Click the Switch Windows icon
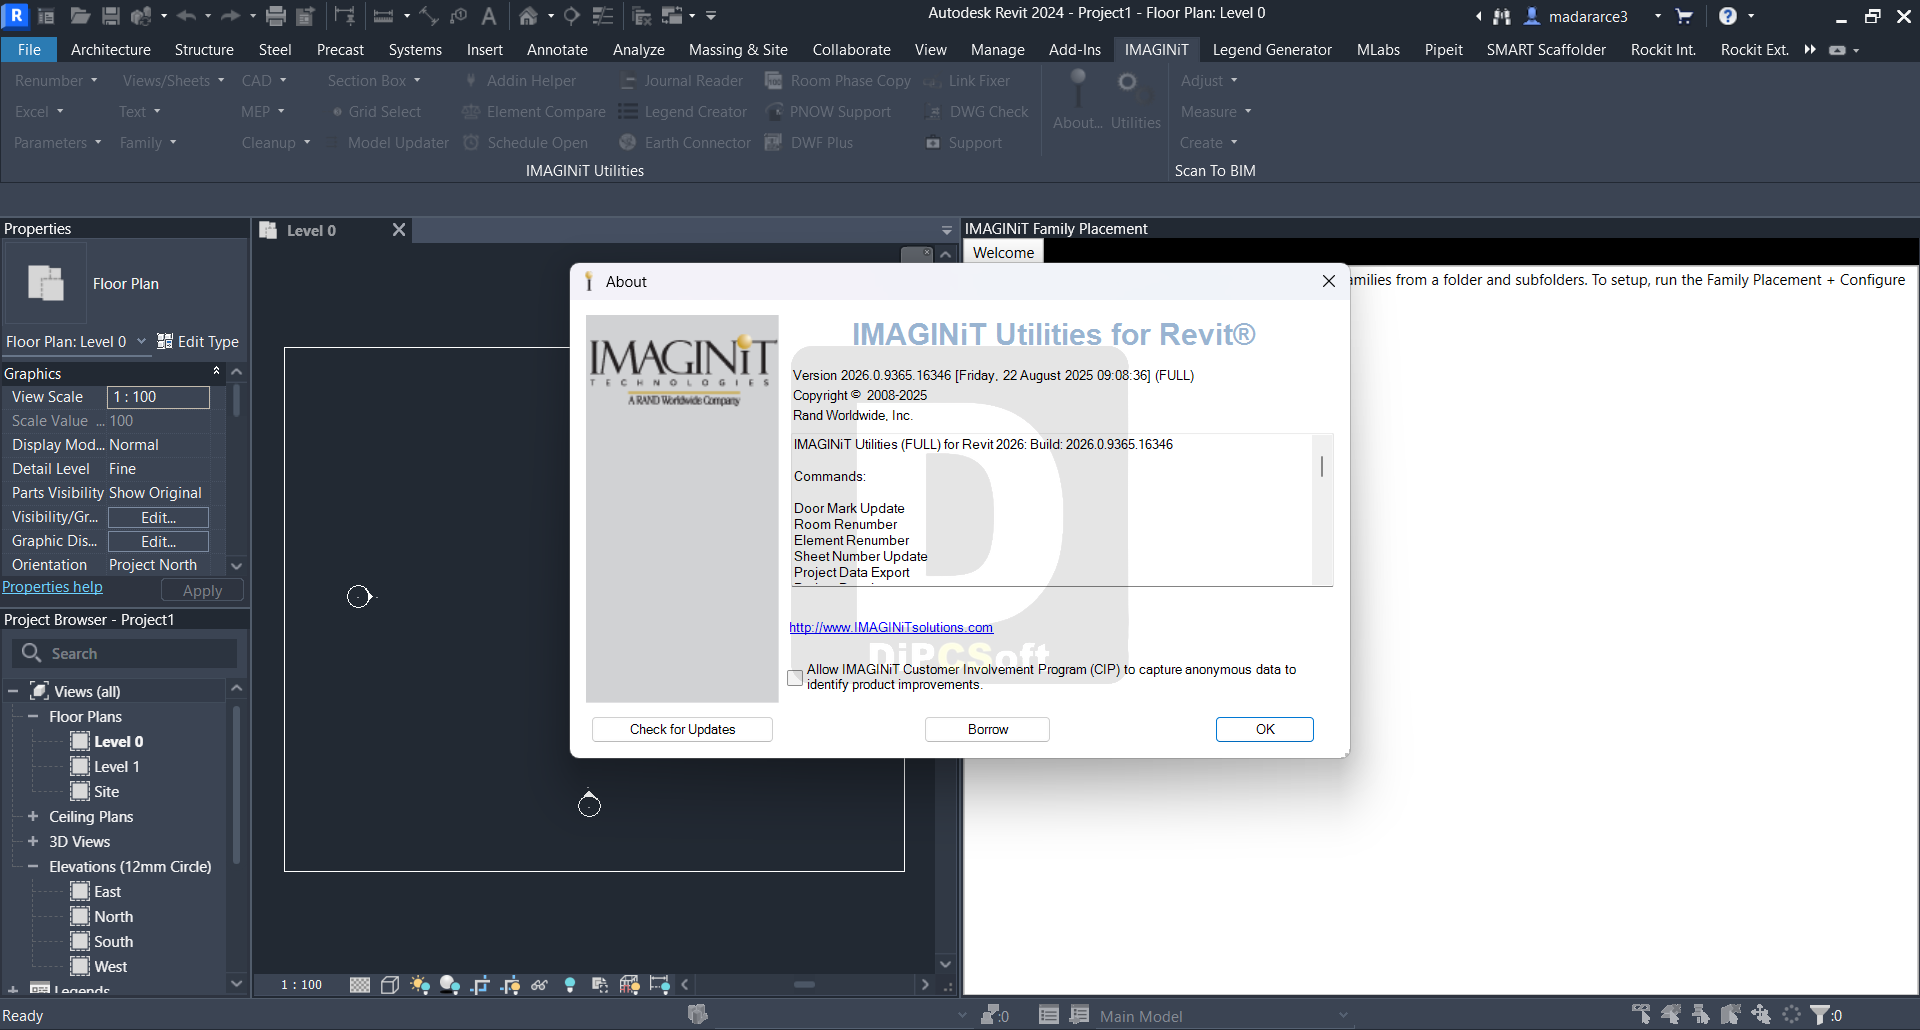This screenshot has width=1920, height=1030. pos(672,16)
